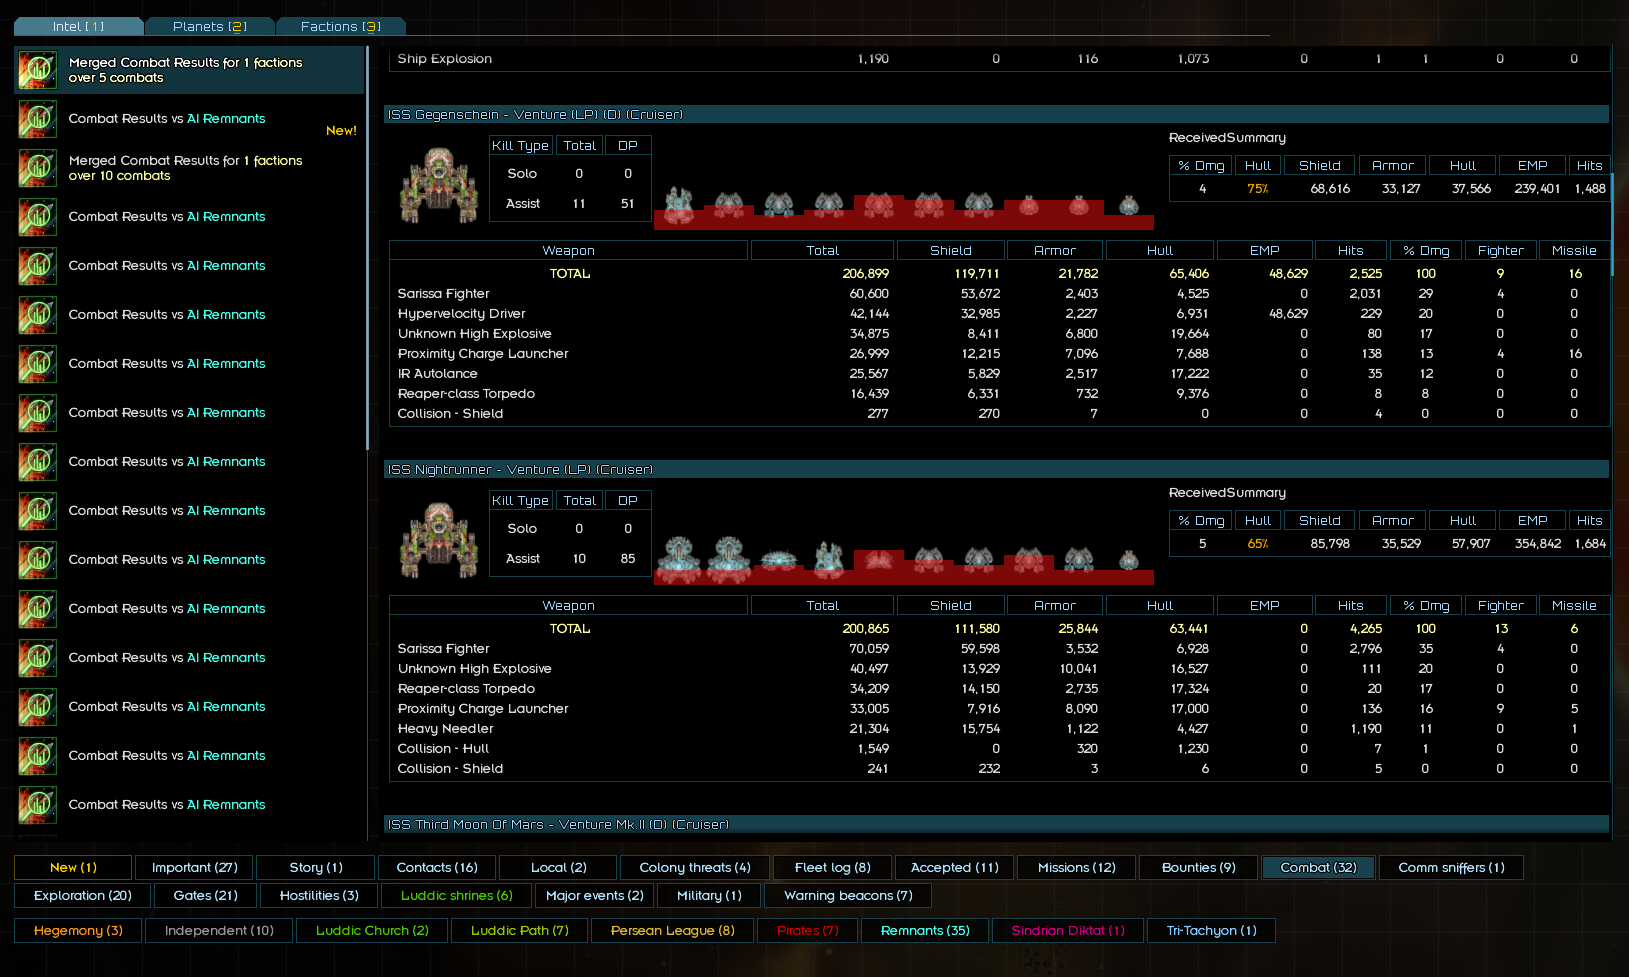The height and width of the screenshot is (977, 1629).
Task: Open the last Combat Results vs AI Remnants entry
Action: [x=167, y=804]
